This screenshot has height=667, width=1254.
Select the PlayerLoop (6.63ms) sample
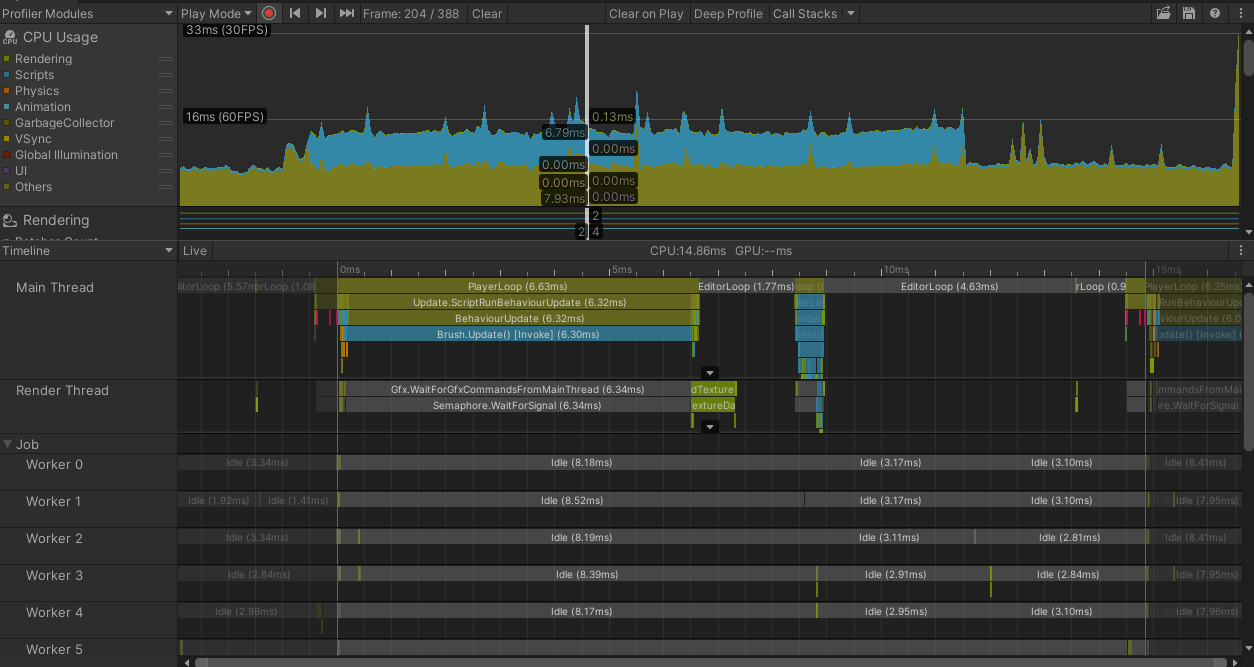coord(517,286)
